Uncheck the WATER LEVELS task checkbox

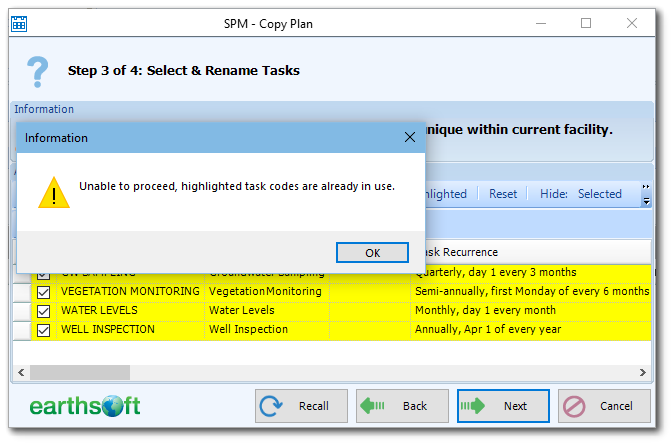[43, 310]
